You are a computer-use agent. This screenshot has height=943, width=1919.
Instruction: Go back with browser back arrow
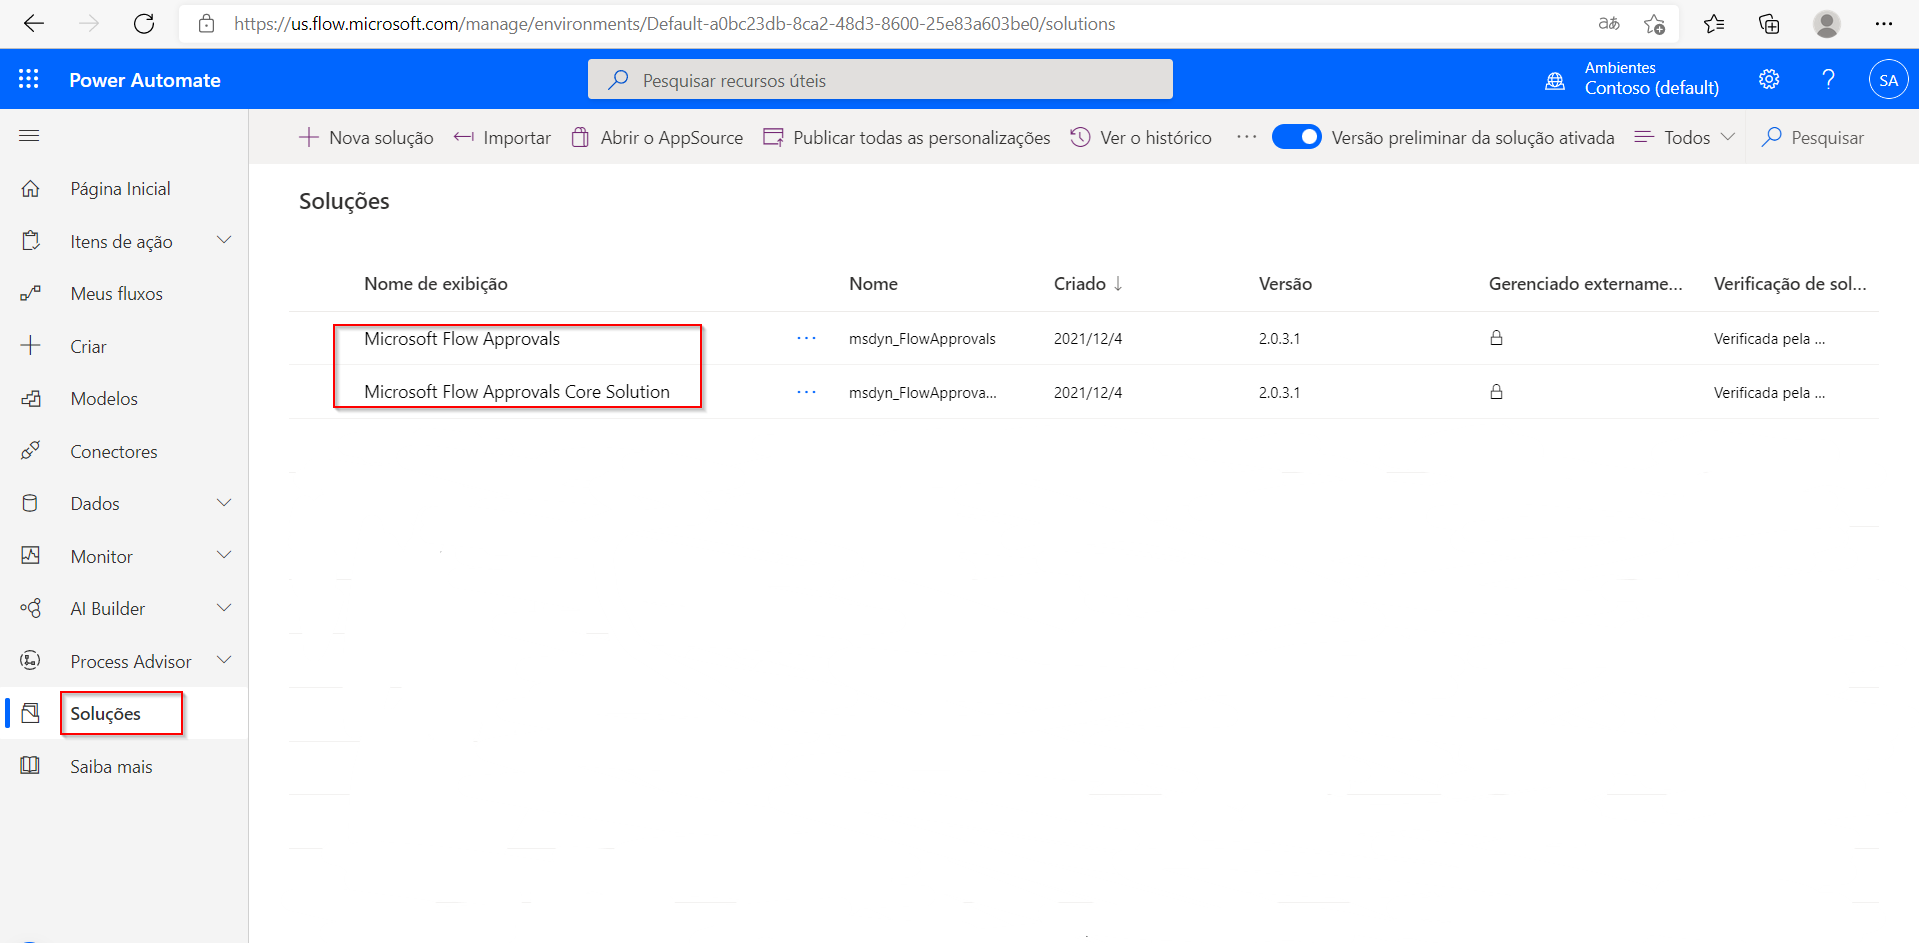point(34,24)
